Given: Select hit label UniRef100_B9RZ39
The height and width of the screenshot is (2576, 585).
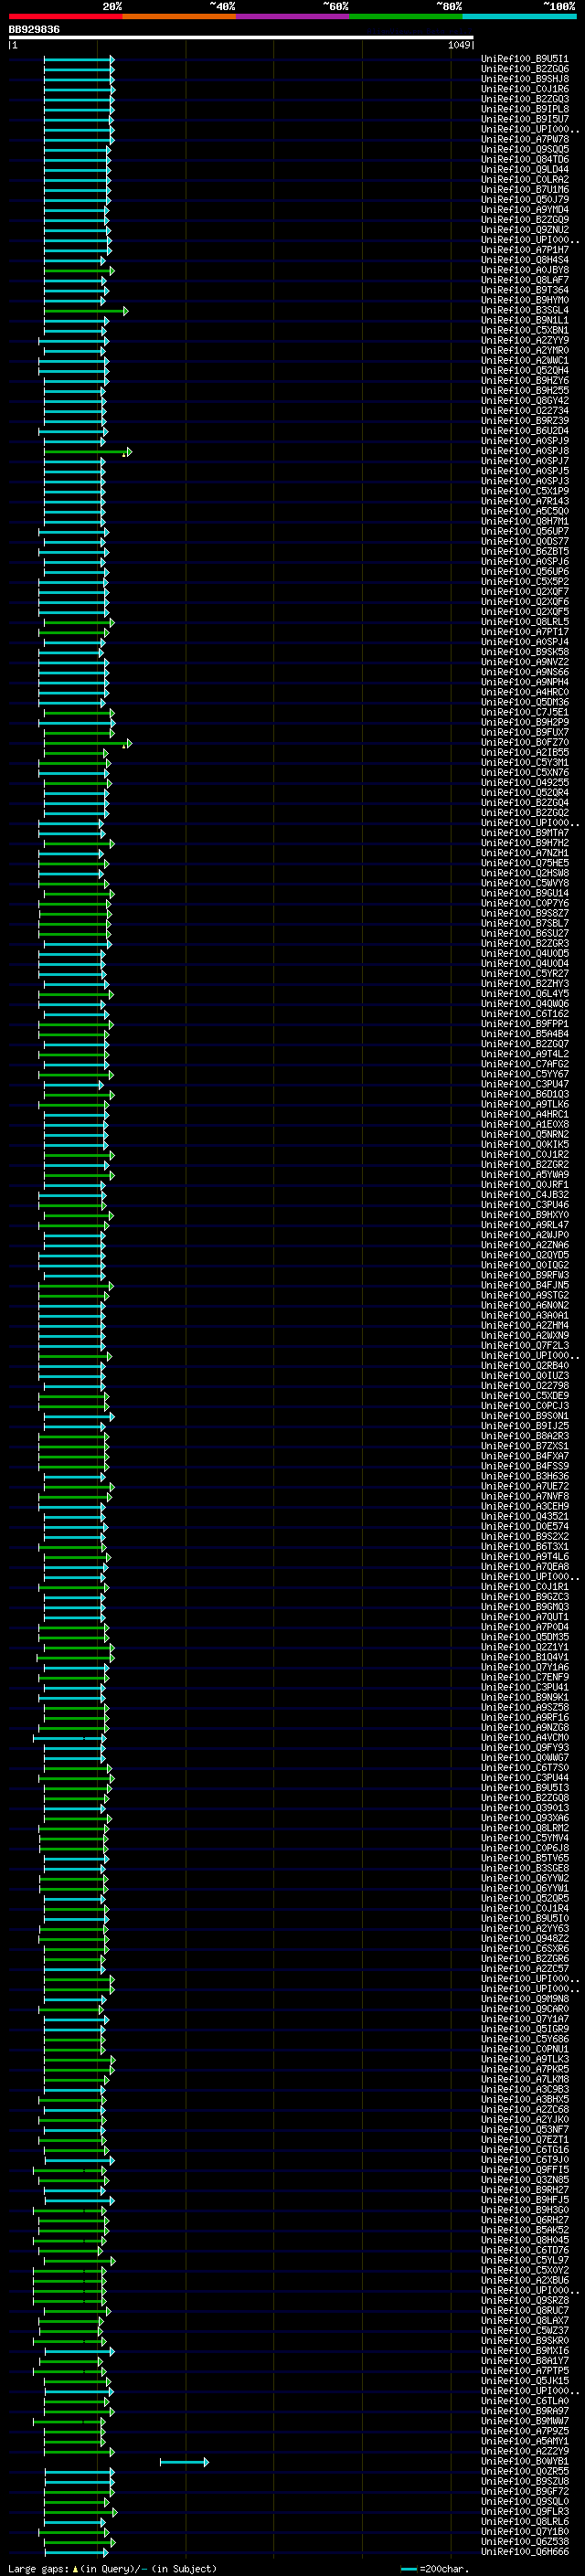Looking at the screenshot, I should (525, 421).
